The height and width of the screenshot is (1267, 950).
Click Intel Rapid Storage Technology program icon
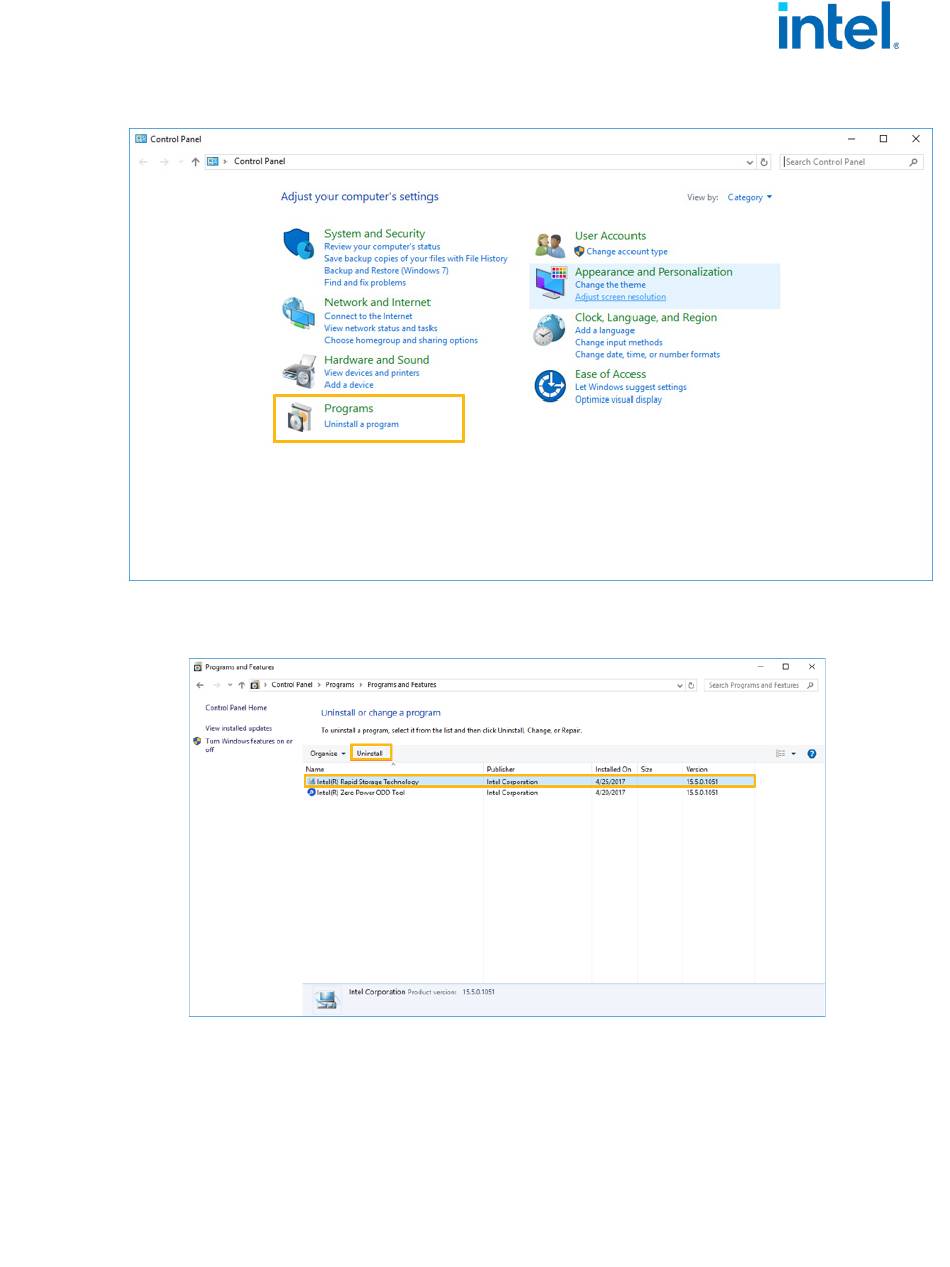click(x=311, y=782)
